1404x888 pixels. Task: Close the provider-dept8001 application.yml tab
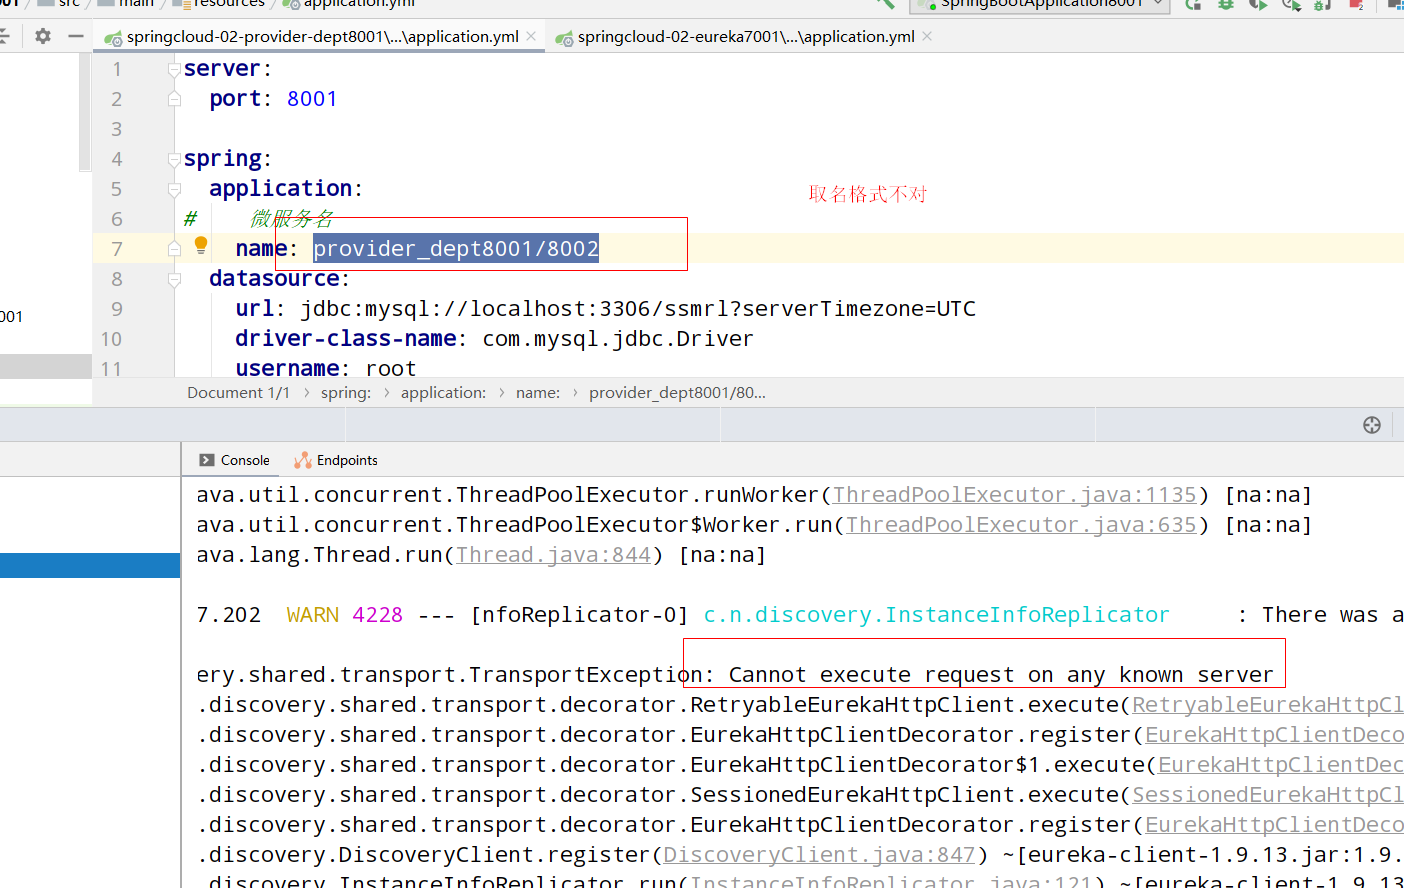531,36
